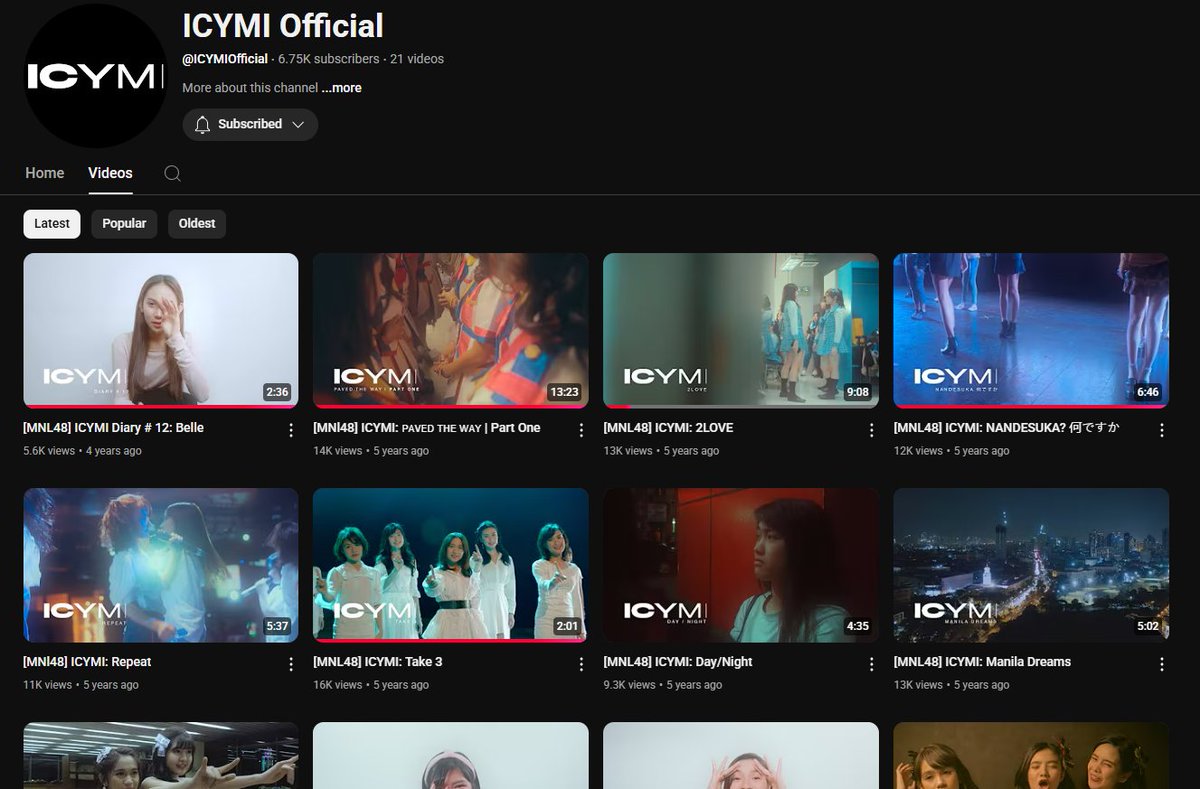Viewport: 1200px width, 789px height.
Task: Open more options for ICYMI: Repeat video
Action: 291,664
